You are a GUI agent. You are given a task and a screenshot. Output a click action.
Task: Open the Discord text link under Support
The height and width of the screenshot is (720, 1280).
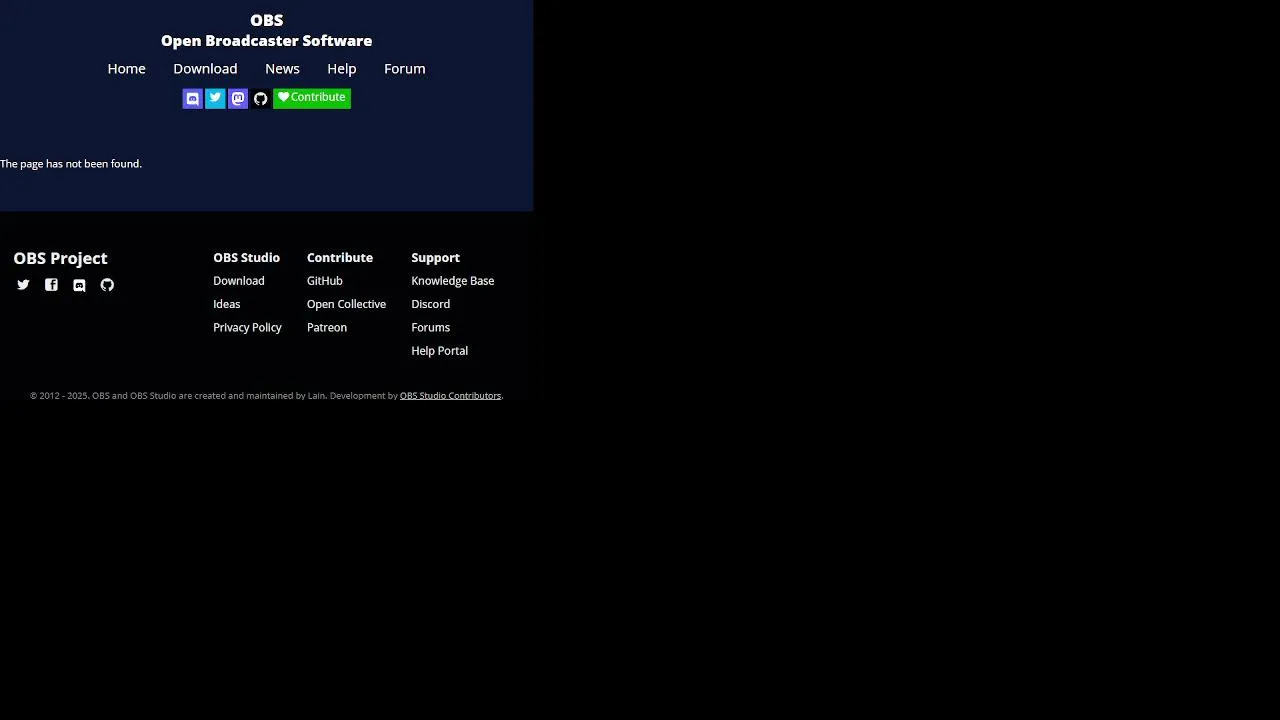431,304
